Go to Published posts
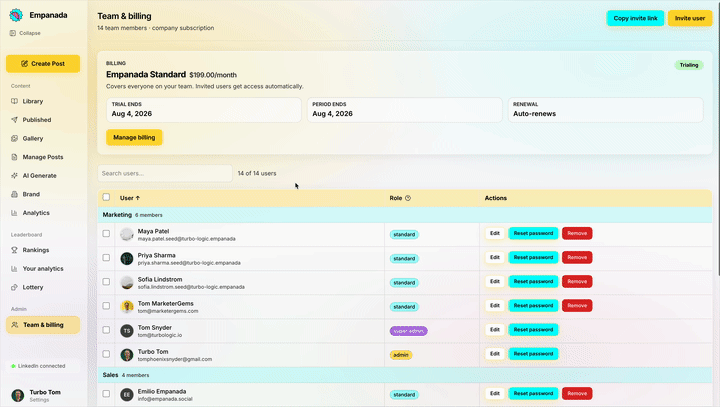The image size is (720, 407). point(43,119)
